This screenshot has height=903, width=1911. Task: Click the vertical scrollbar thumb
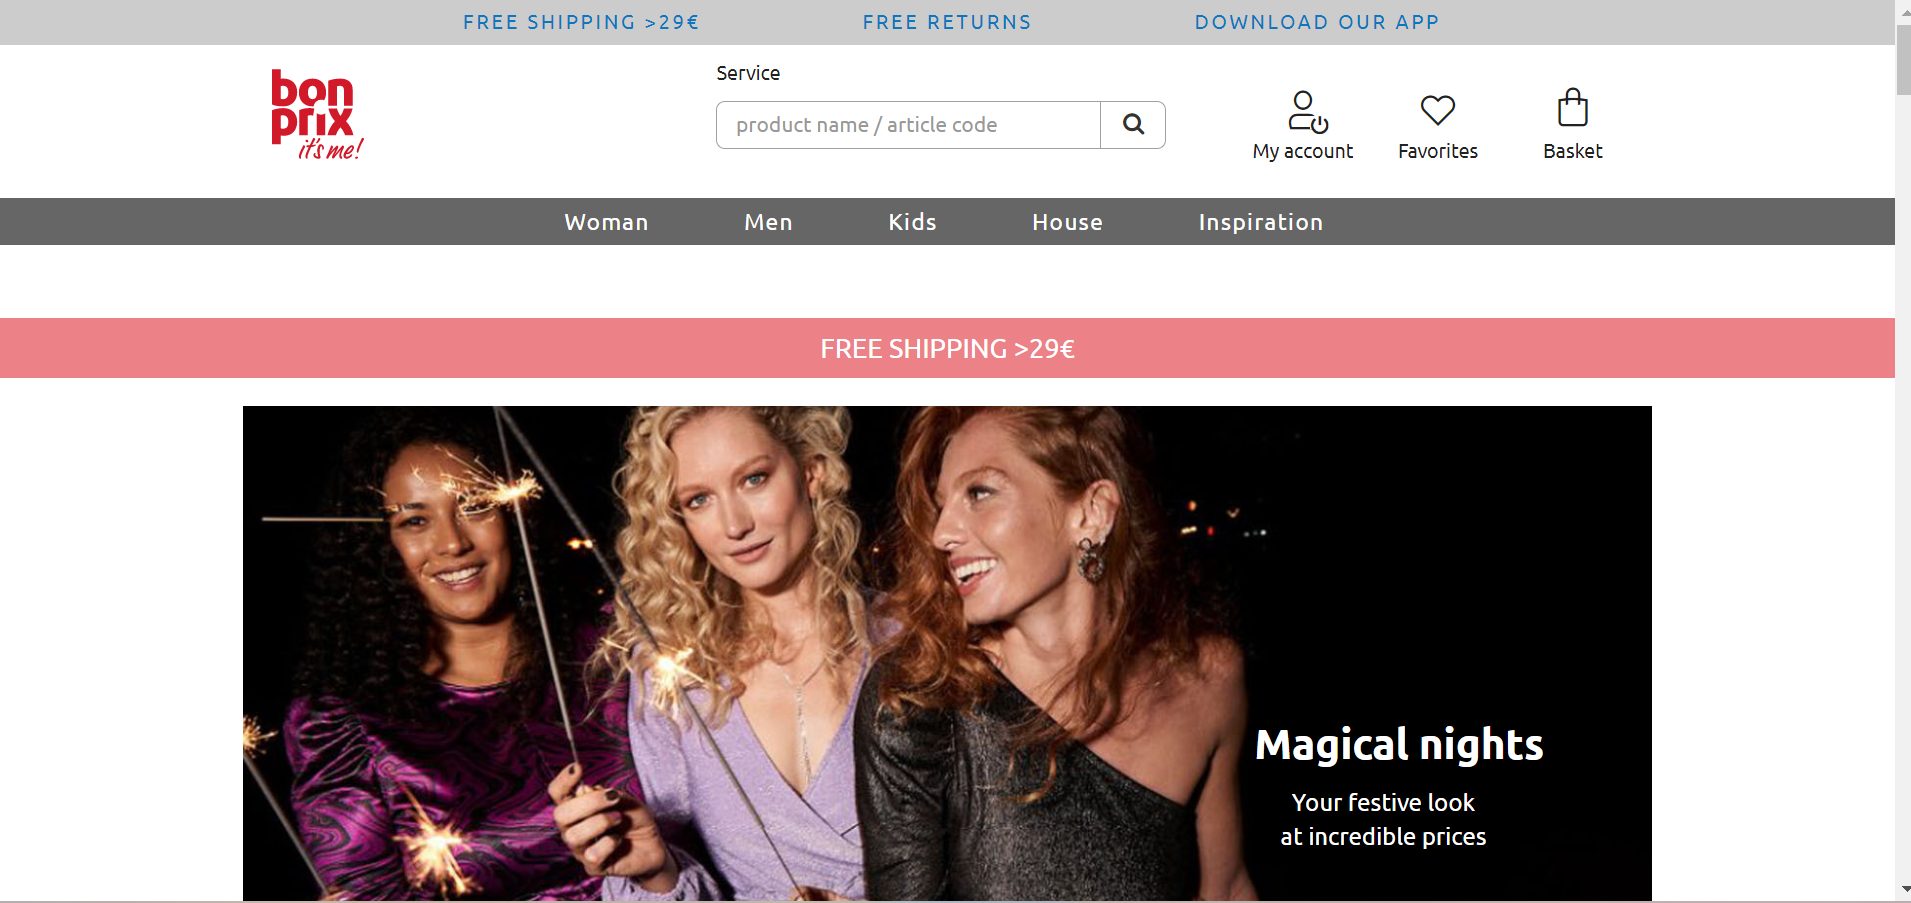(1903, 60)
